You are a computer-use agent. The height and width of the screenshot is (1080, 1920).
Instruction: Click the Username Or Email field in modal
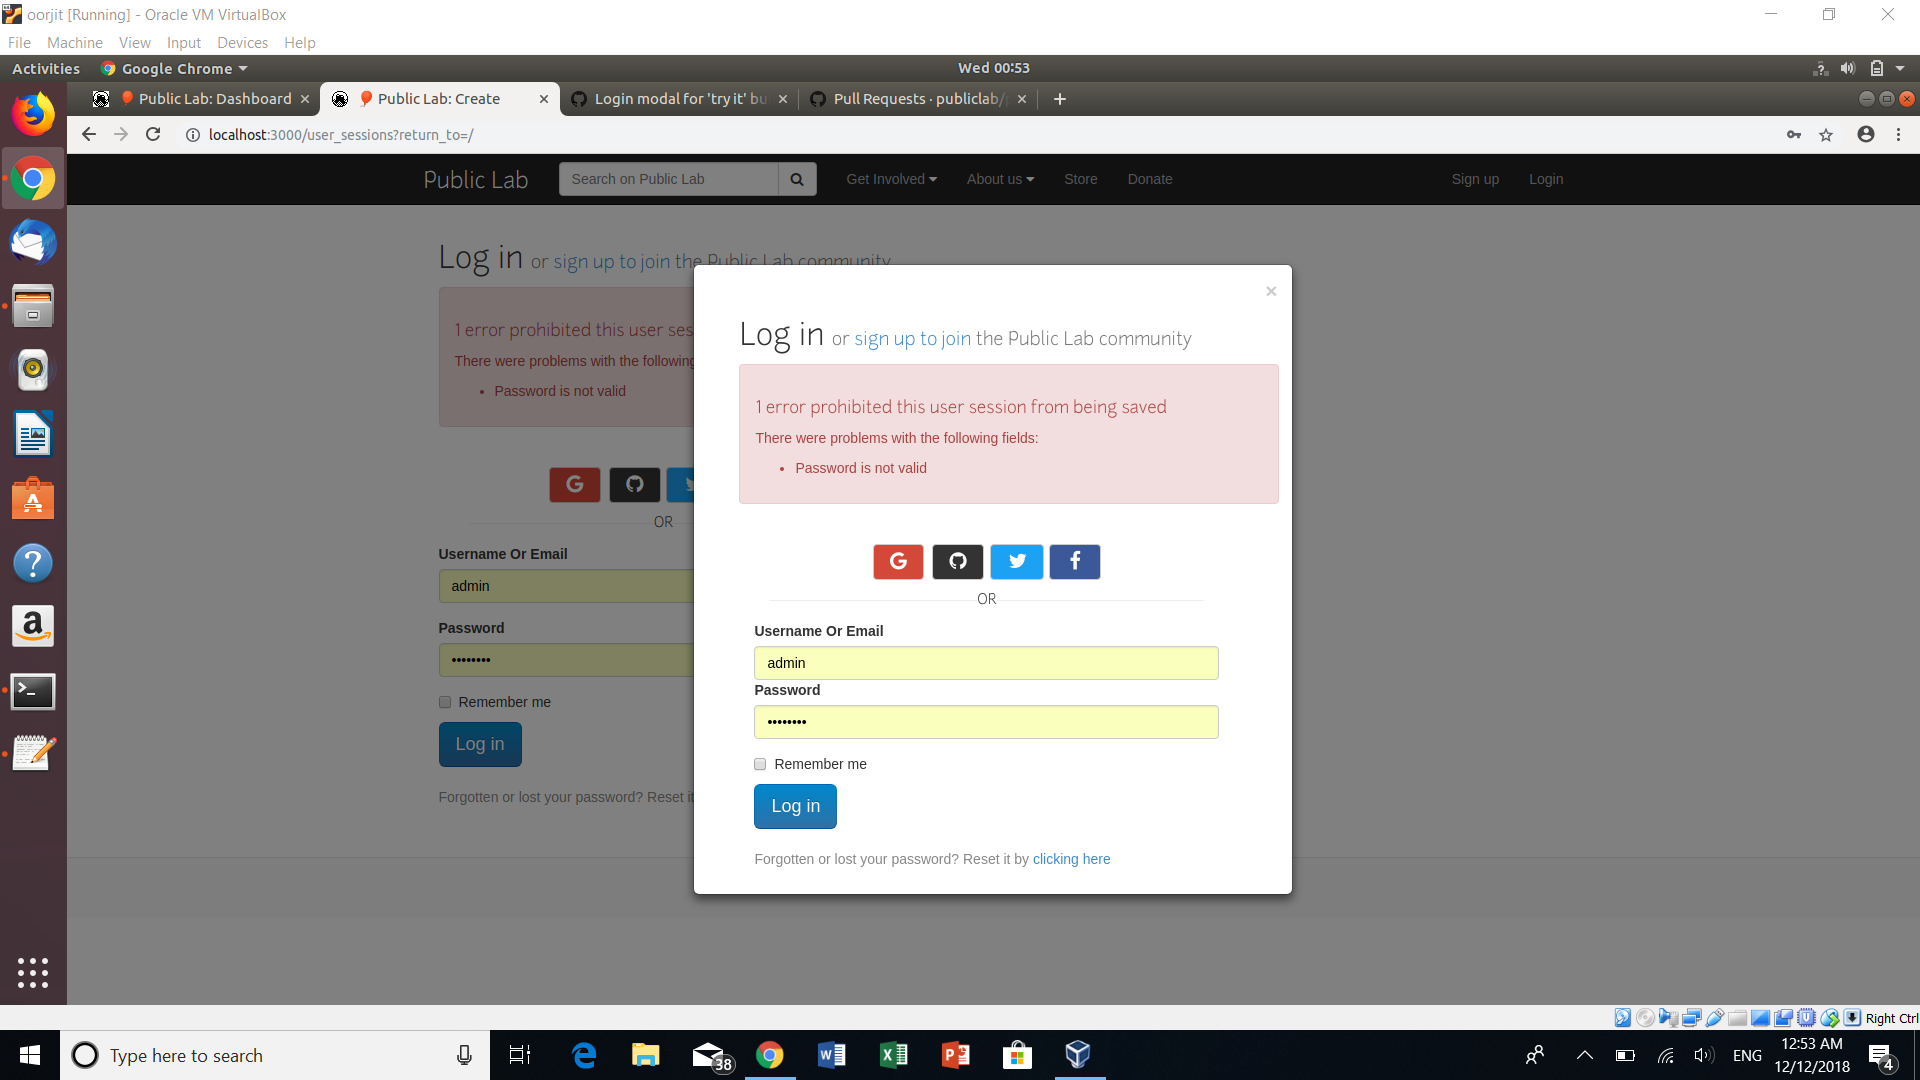click(x=985, y=663)
